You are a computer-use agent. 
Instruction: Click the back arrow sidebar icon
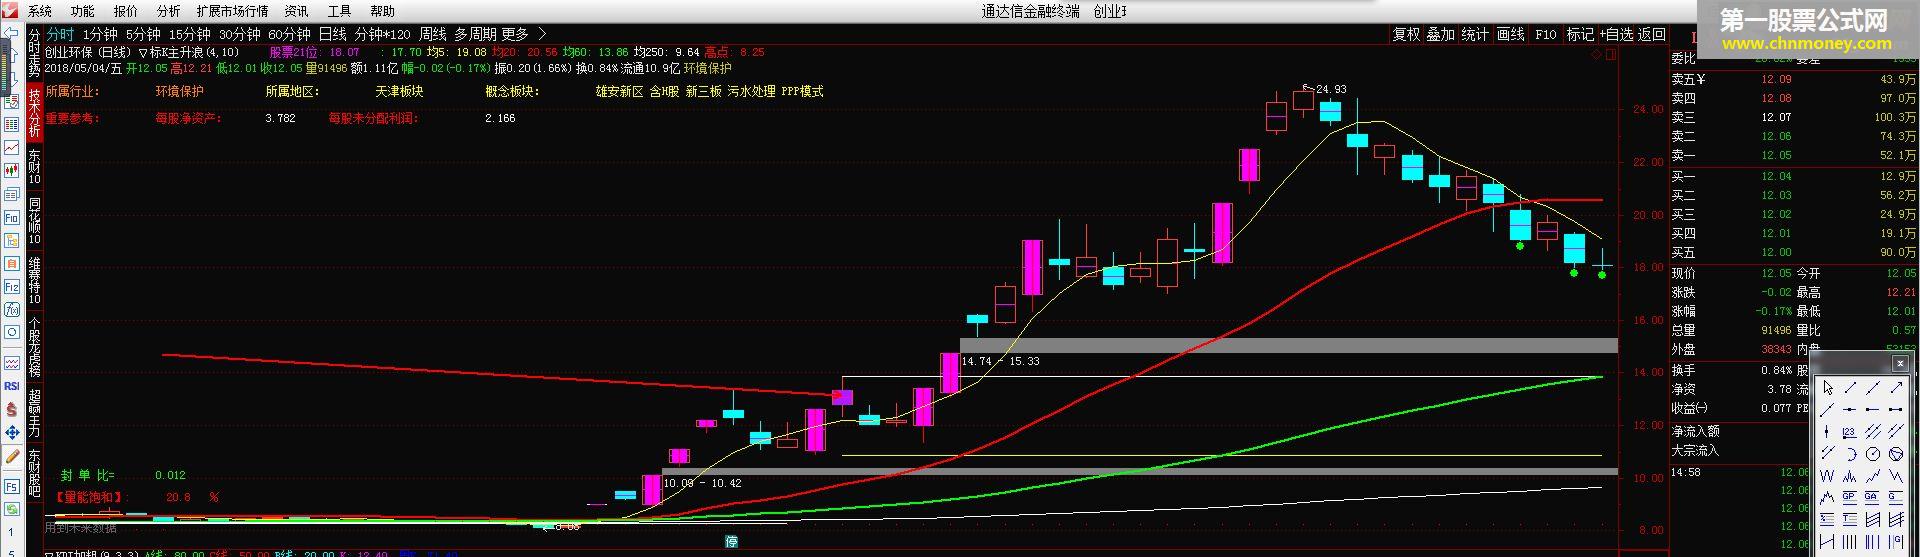click(12, 33)
